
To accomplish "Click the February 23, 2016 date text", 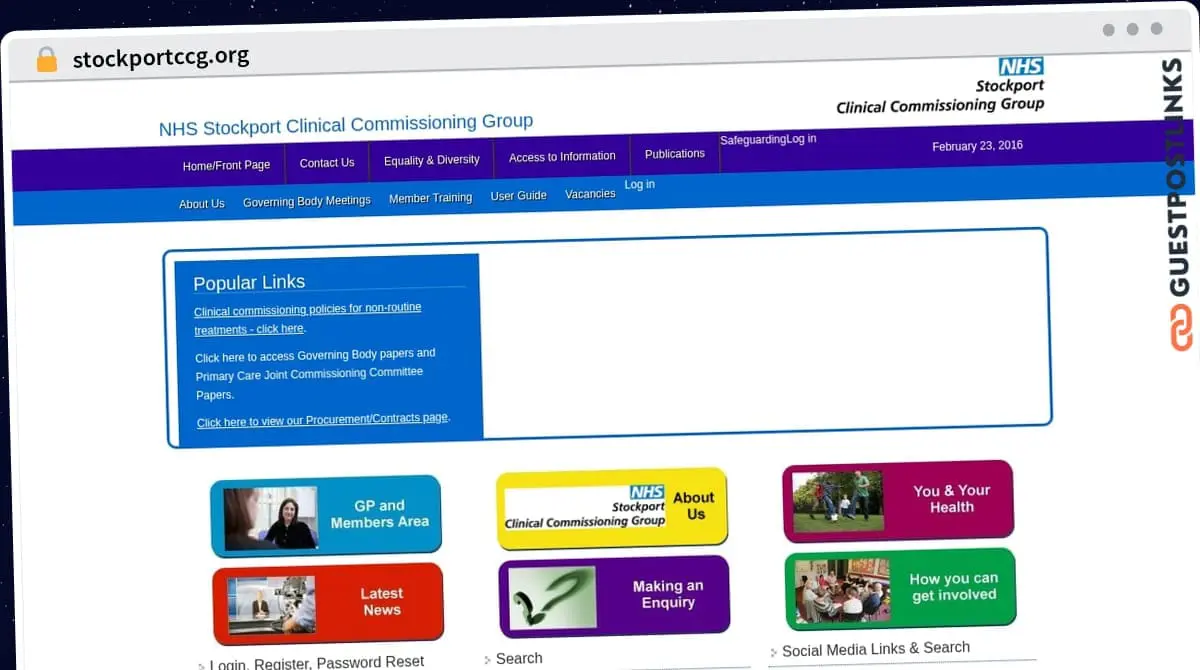I will 977,146.
